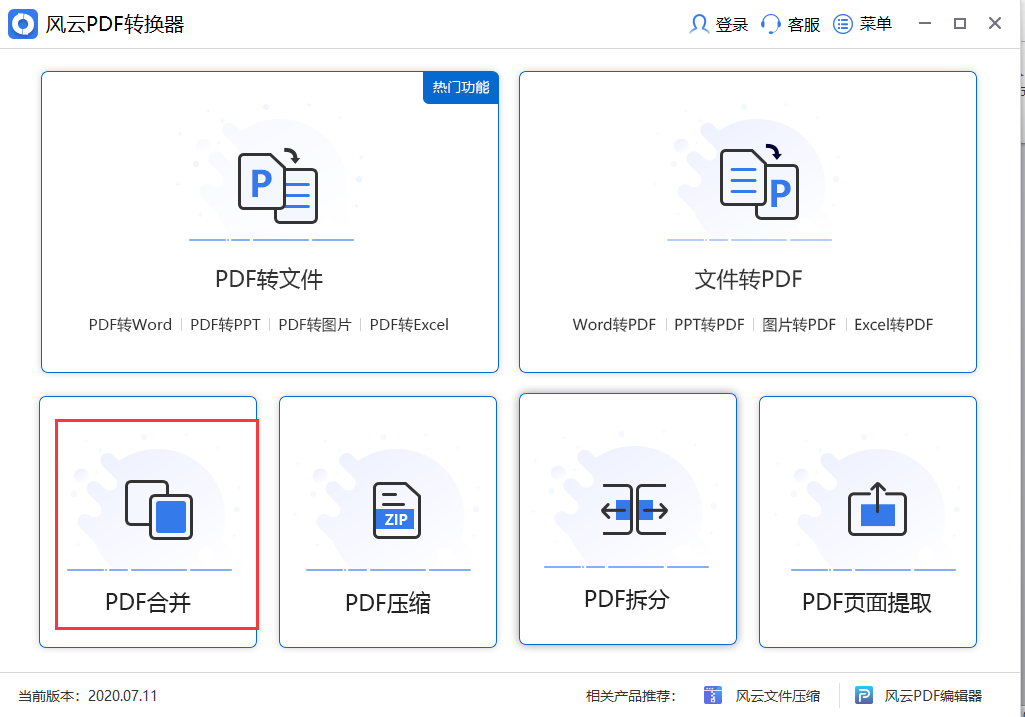
Task: Open the 风云文件压缩 product link
Action: click(777, 696)
